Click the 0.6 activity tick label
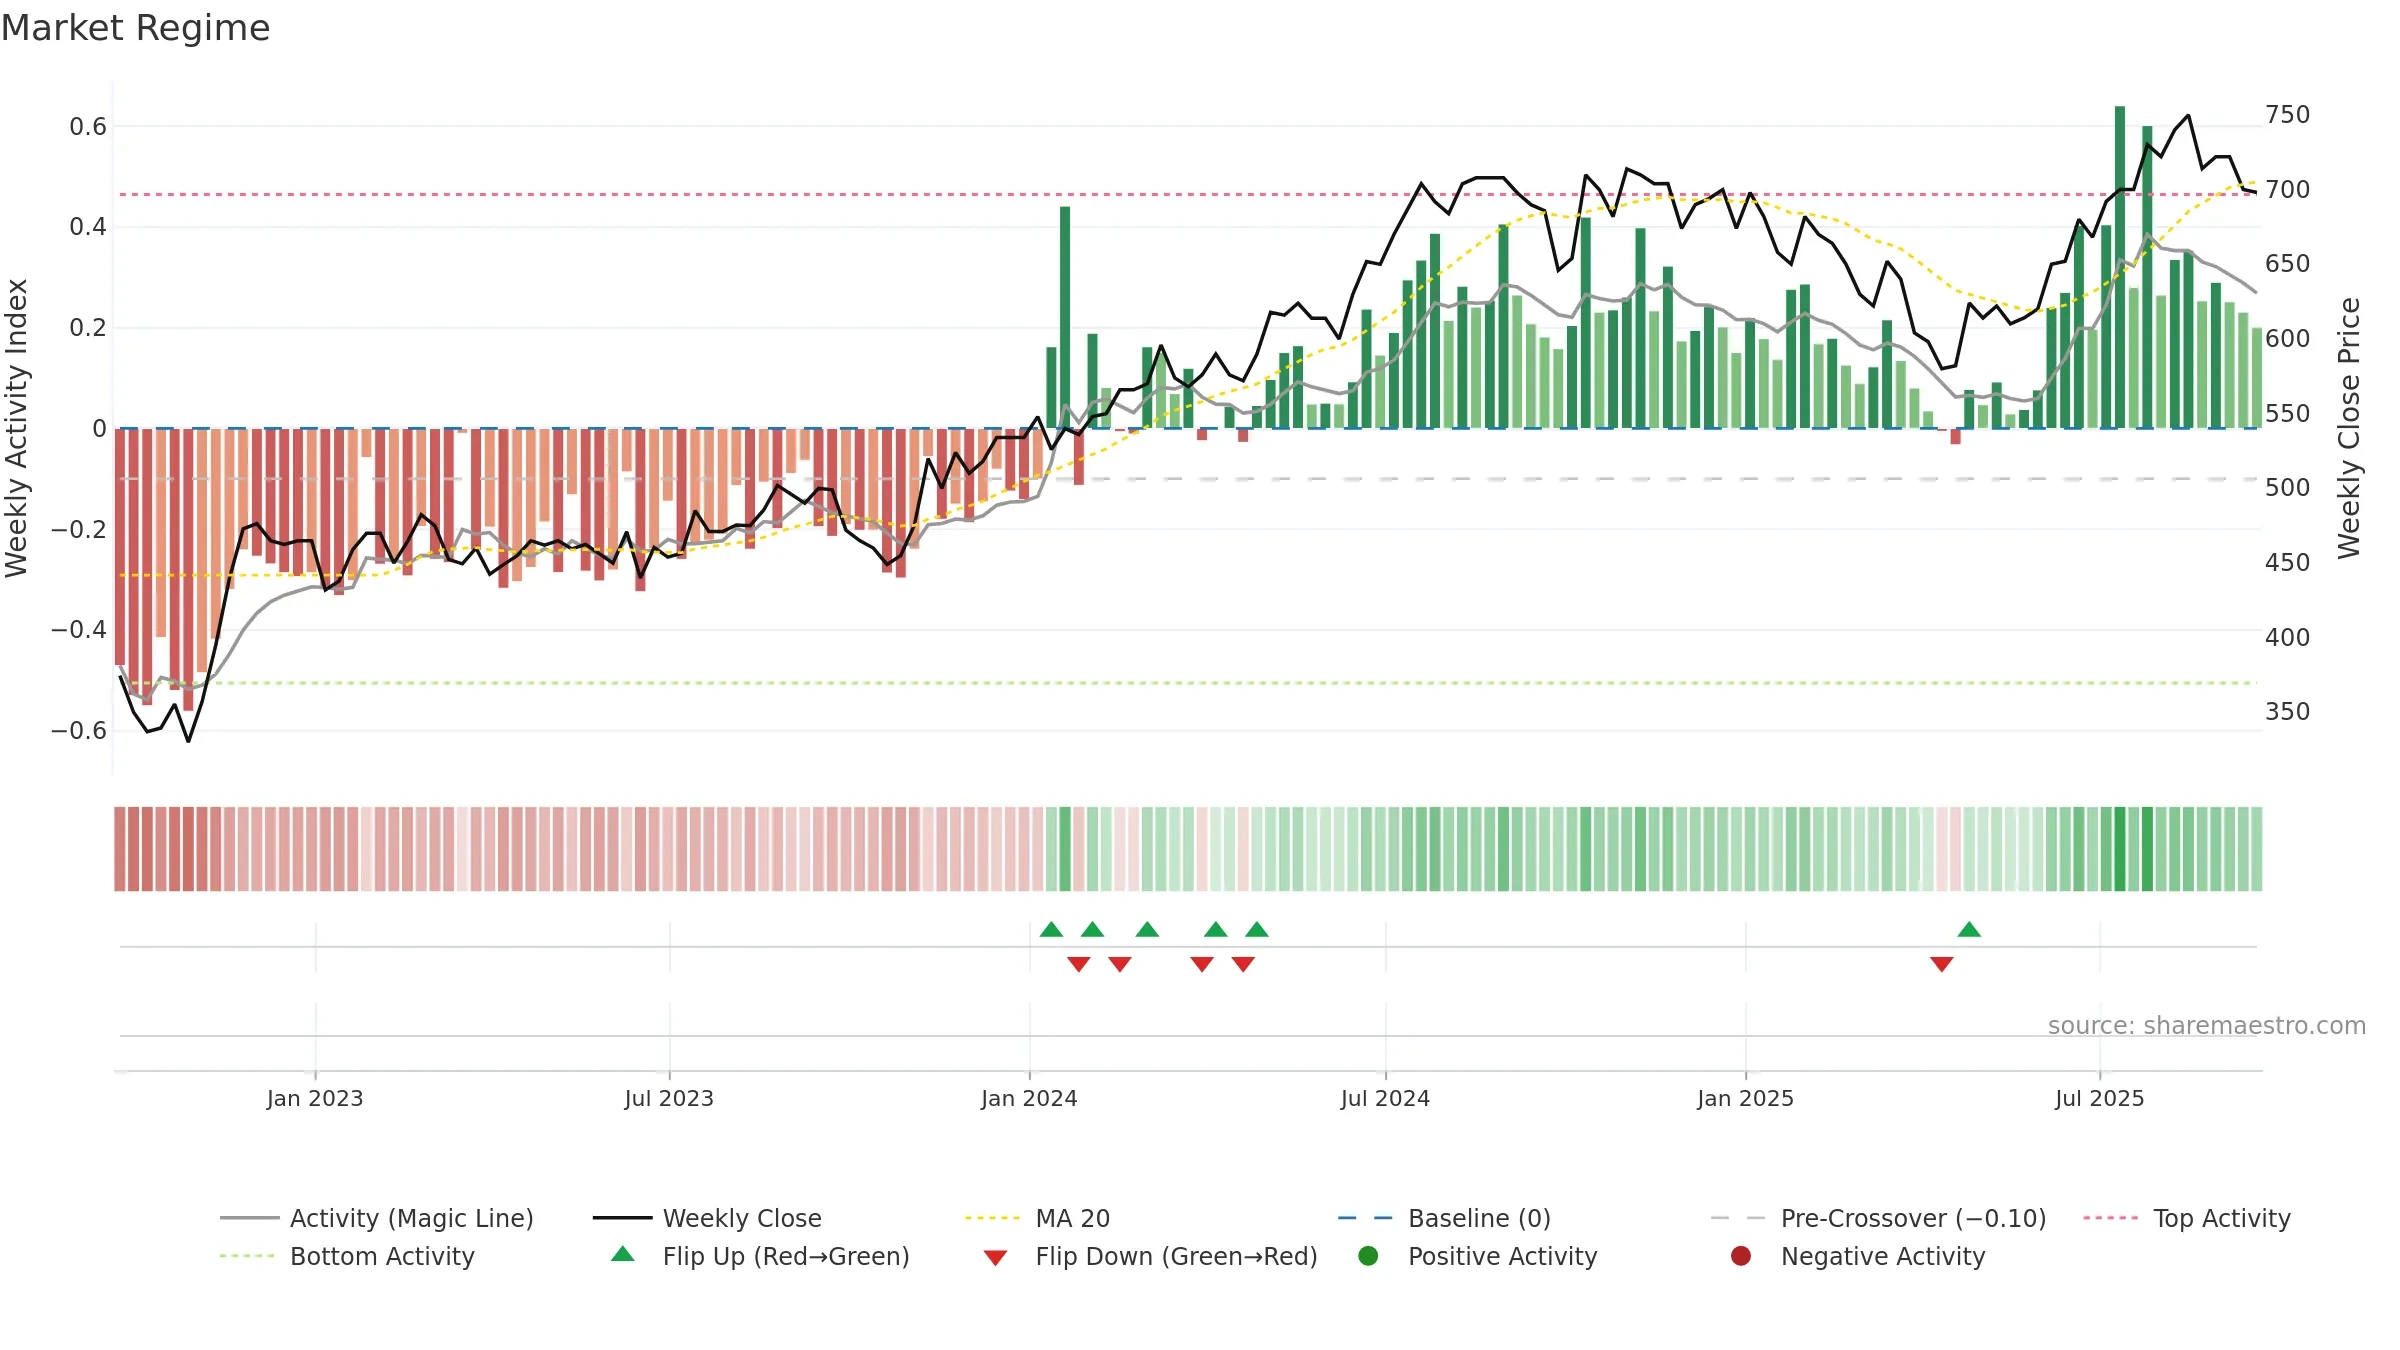The width and height of the screenshot is (2400, 1350). pyautogui.click(x=88, y=127)
